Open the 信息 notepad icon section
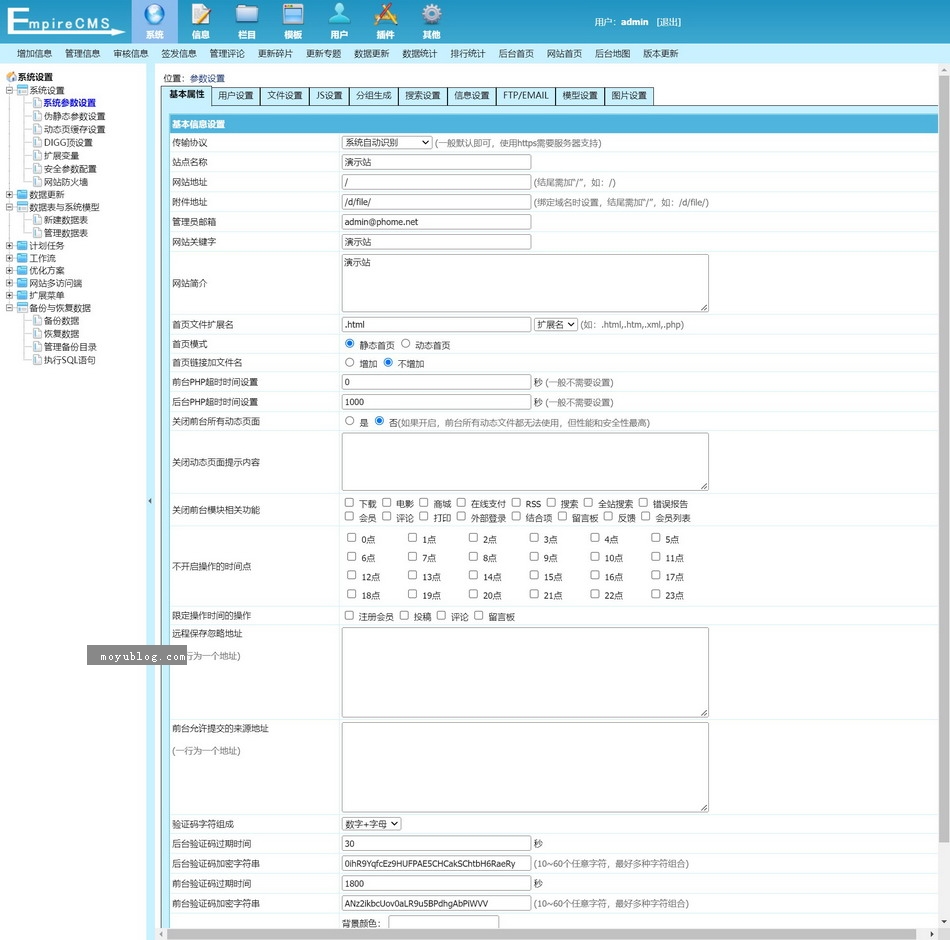The height and width of the screenshot is (940, 950). [x=201, y=21]
